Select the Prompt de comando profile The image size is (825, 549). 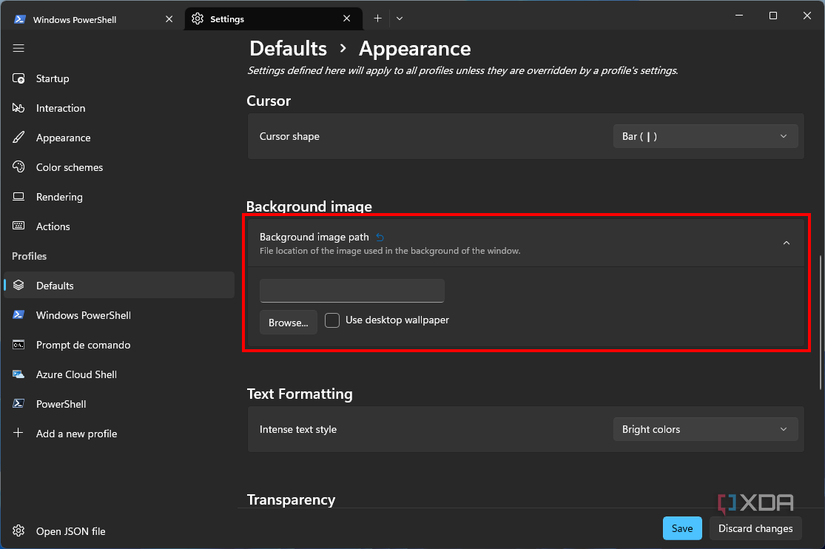83,345
